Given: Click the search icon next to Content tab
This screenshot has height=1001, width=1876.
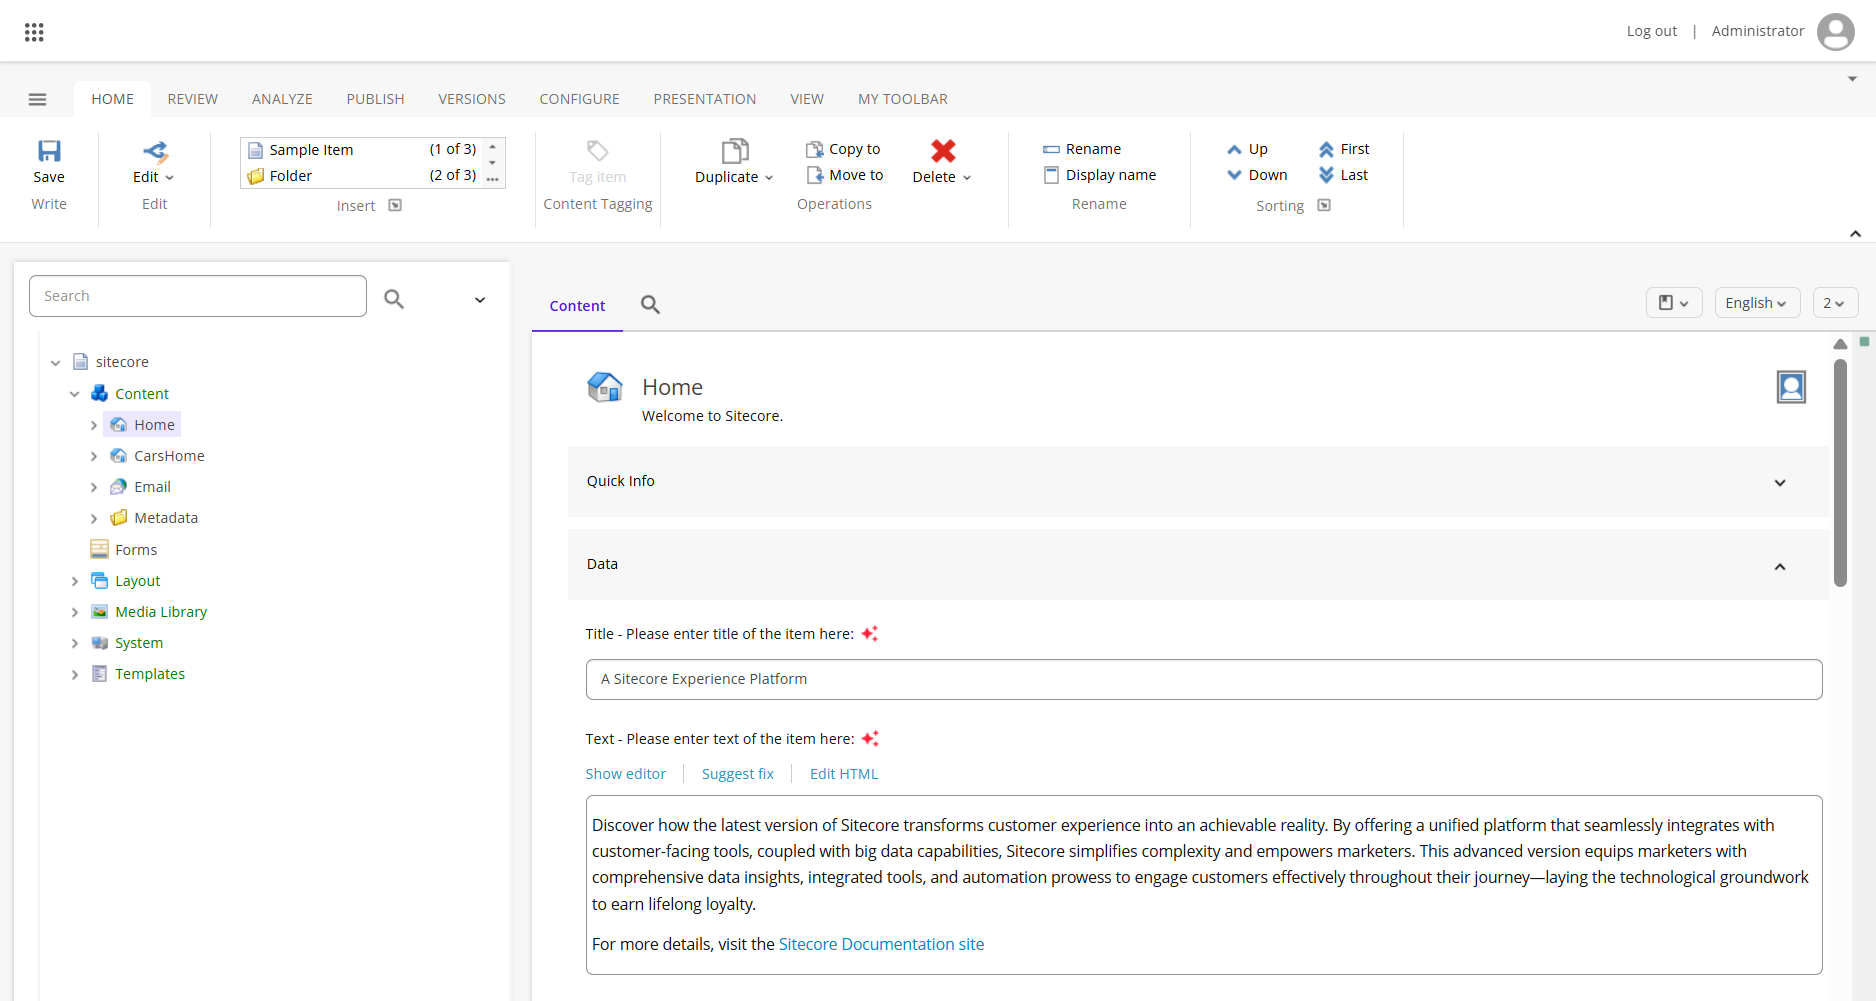Looking at the screenshot, I should tap(650, 305).
